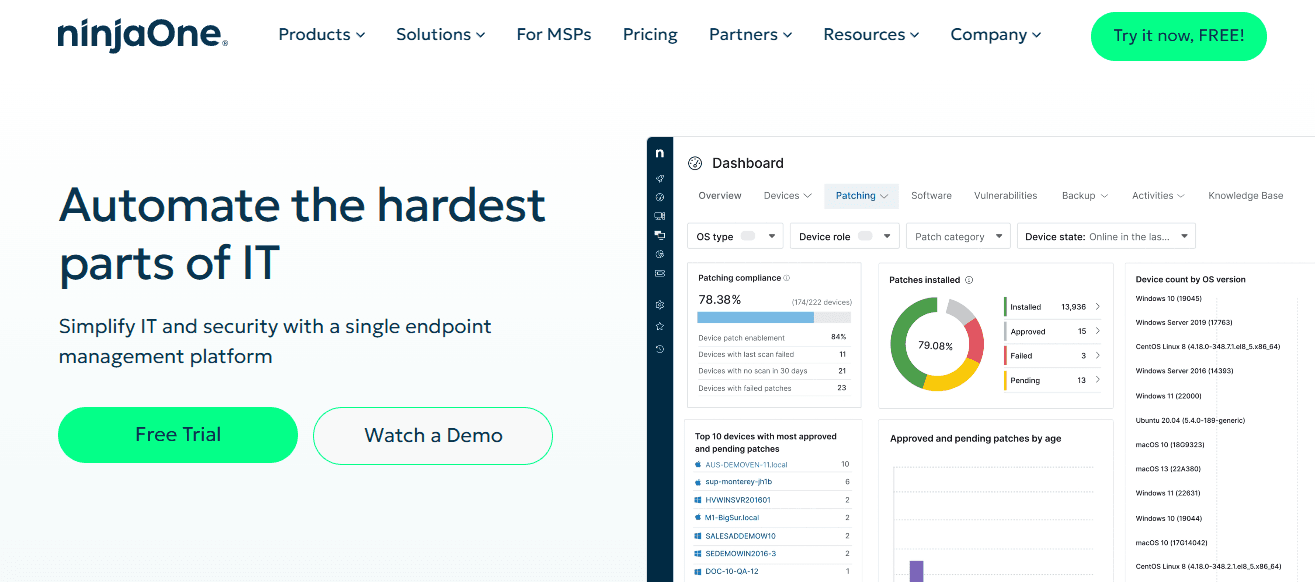Switch to the Vulnerabilities tab
Image resolution: width=1315 pixels, height=582 pixels.
point(1005,196)
